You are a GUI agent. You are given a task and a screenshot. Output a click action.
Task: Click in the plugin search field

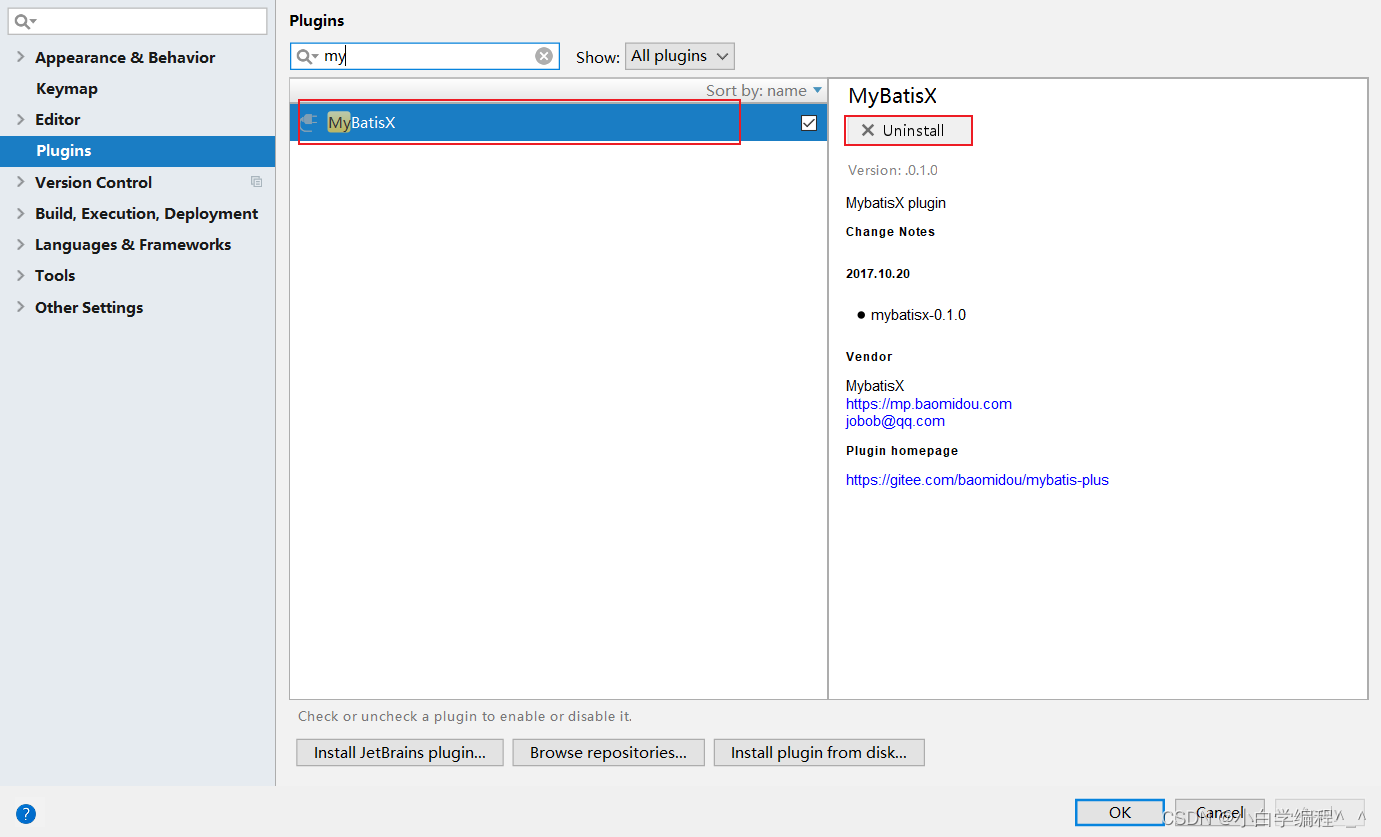[425, 56]
